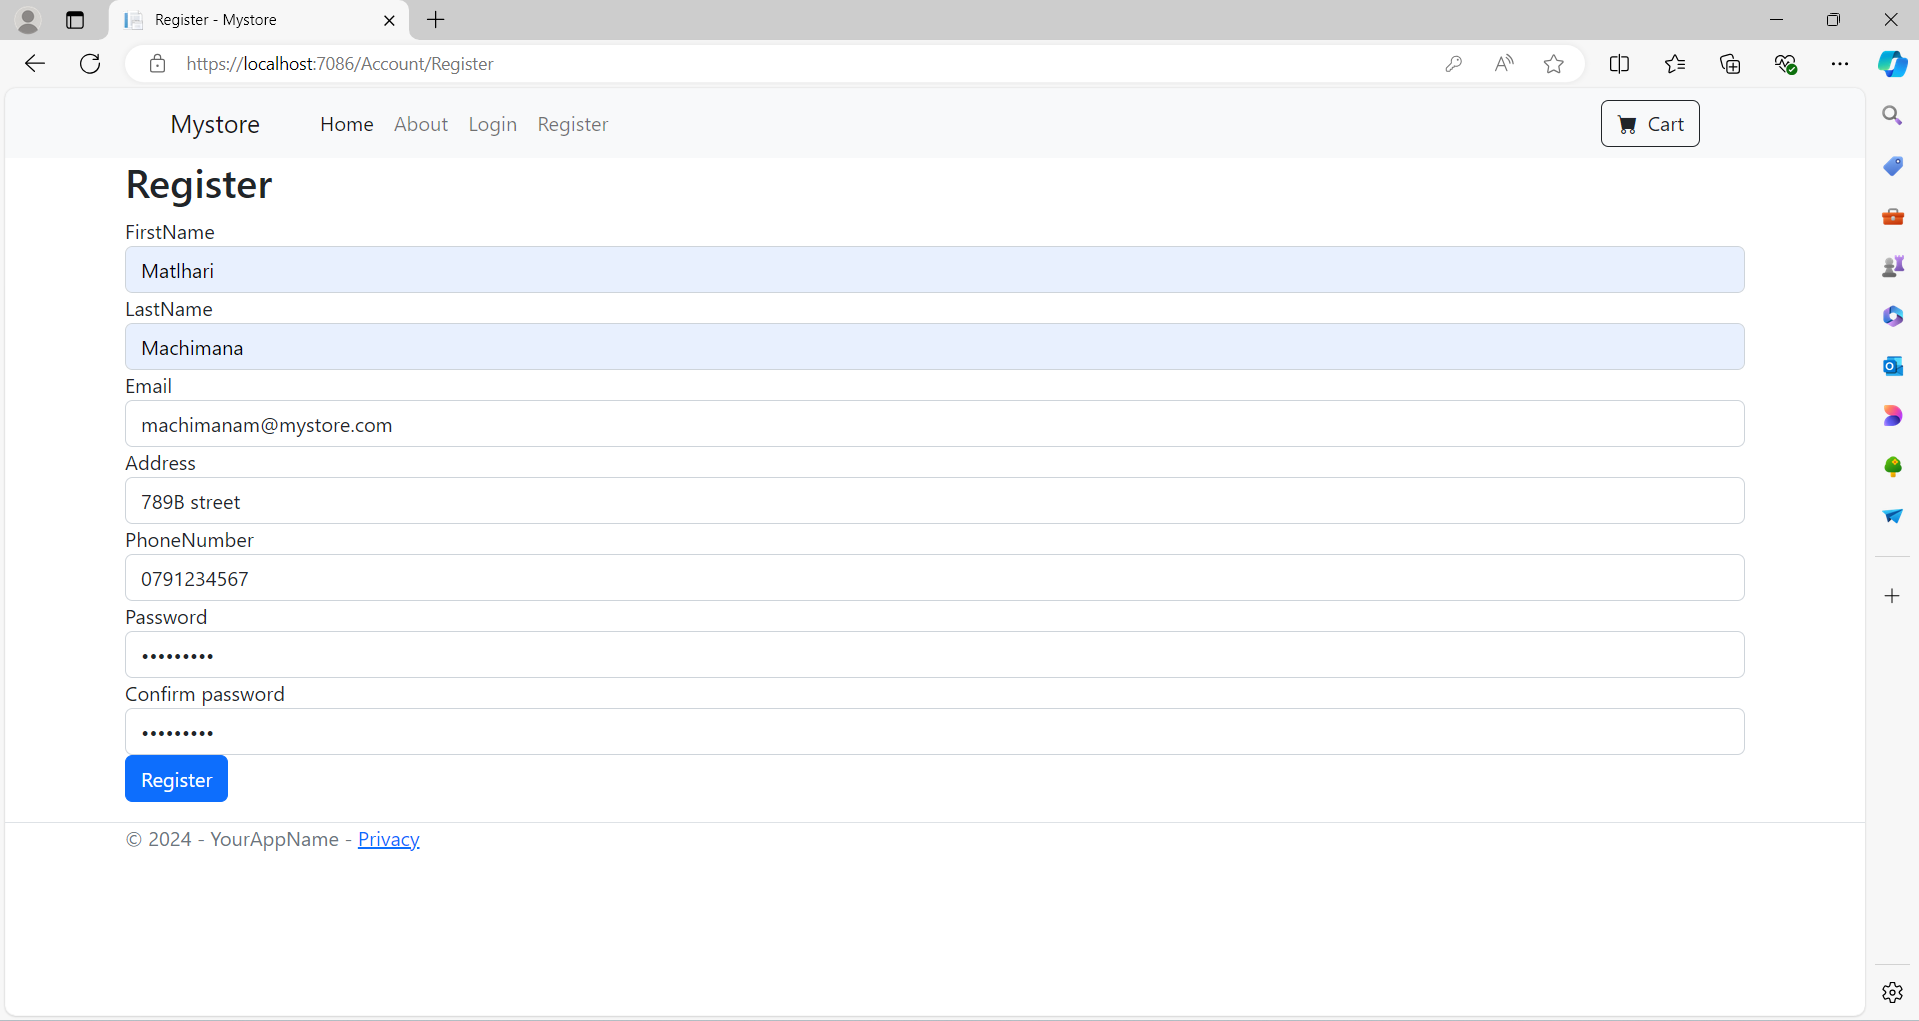Open the Favorites list
The width and height of the screenshot is (1919, 1021).
click(x=1675, y=64)
